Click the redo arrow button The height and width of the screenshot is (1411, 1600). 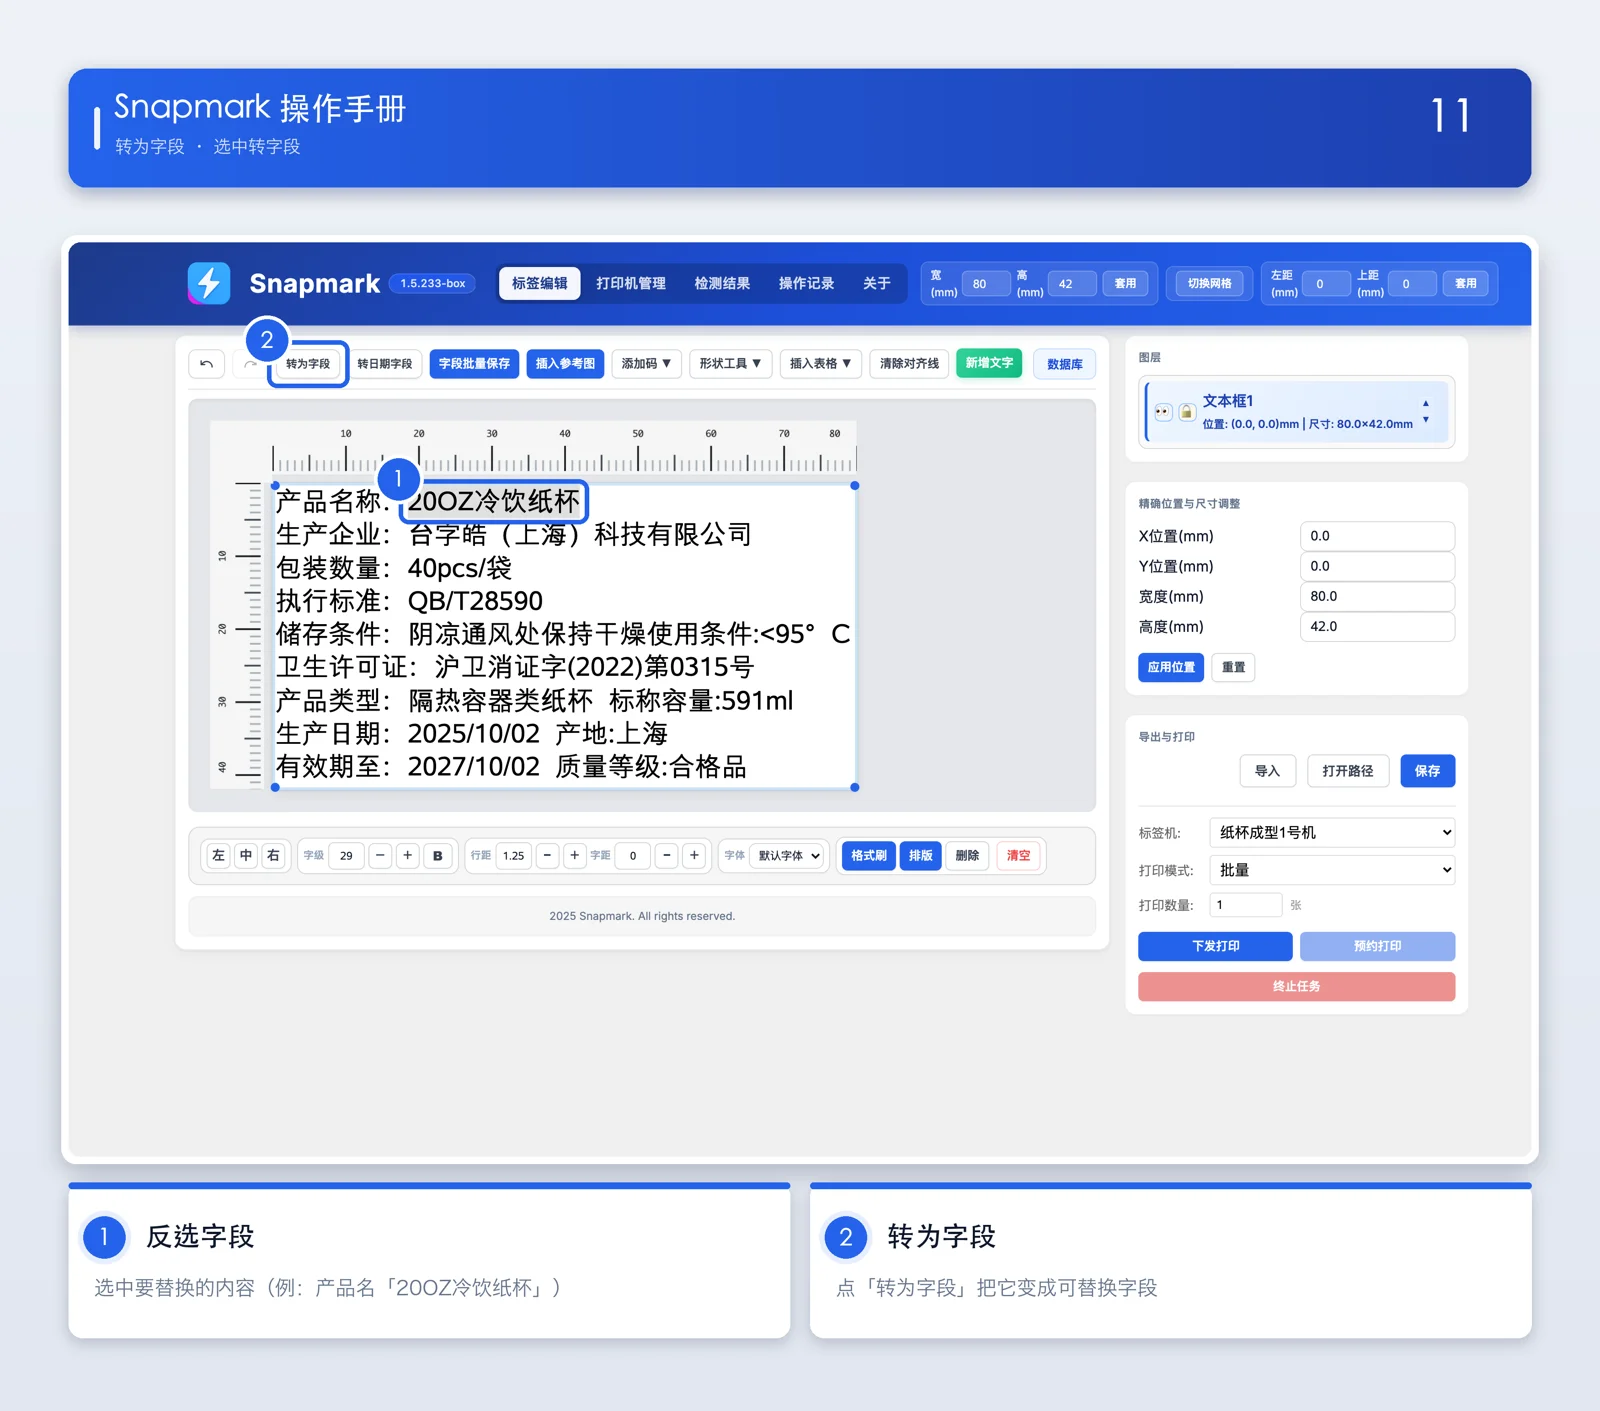coord(250,364)
